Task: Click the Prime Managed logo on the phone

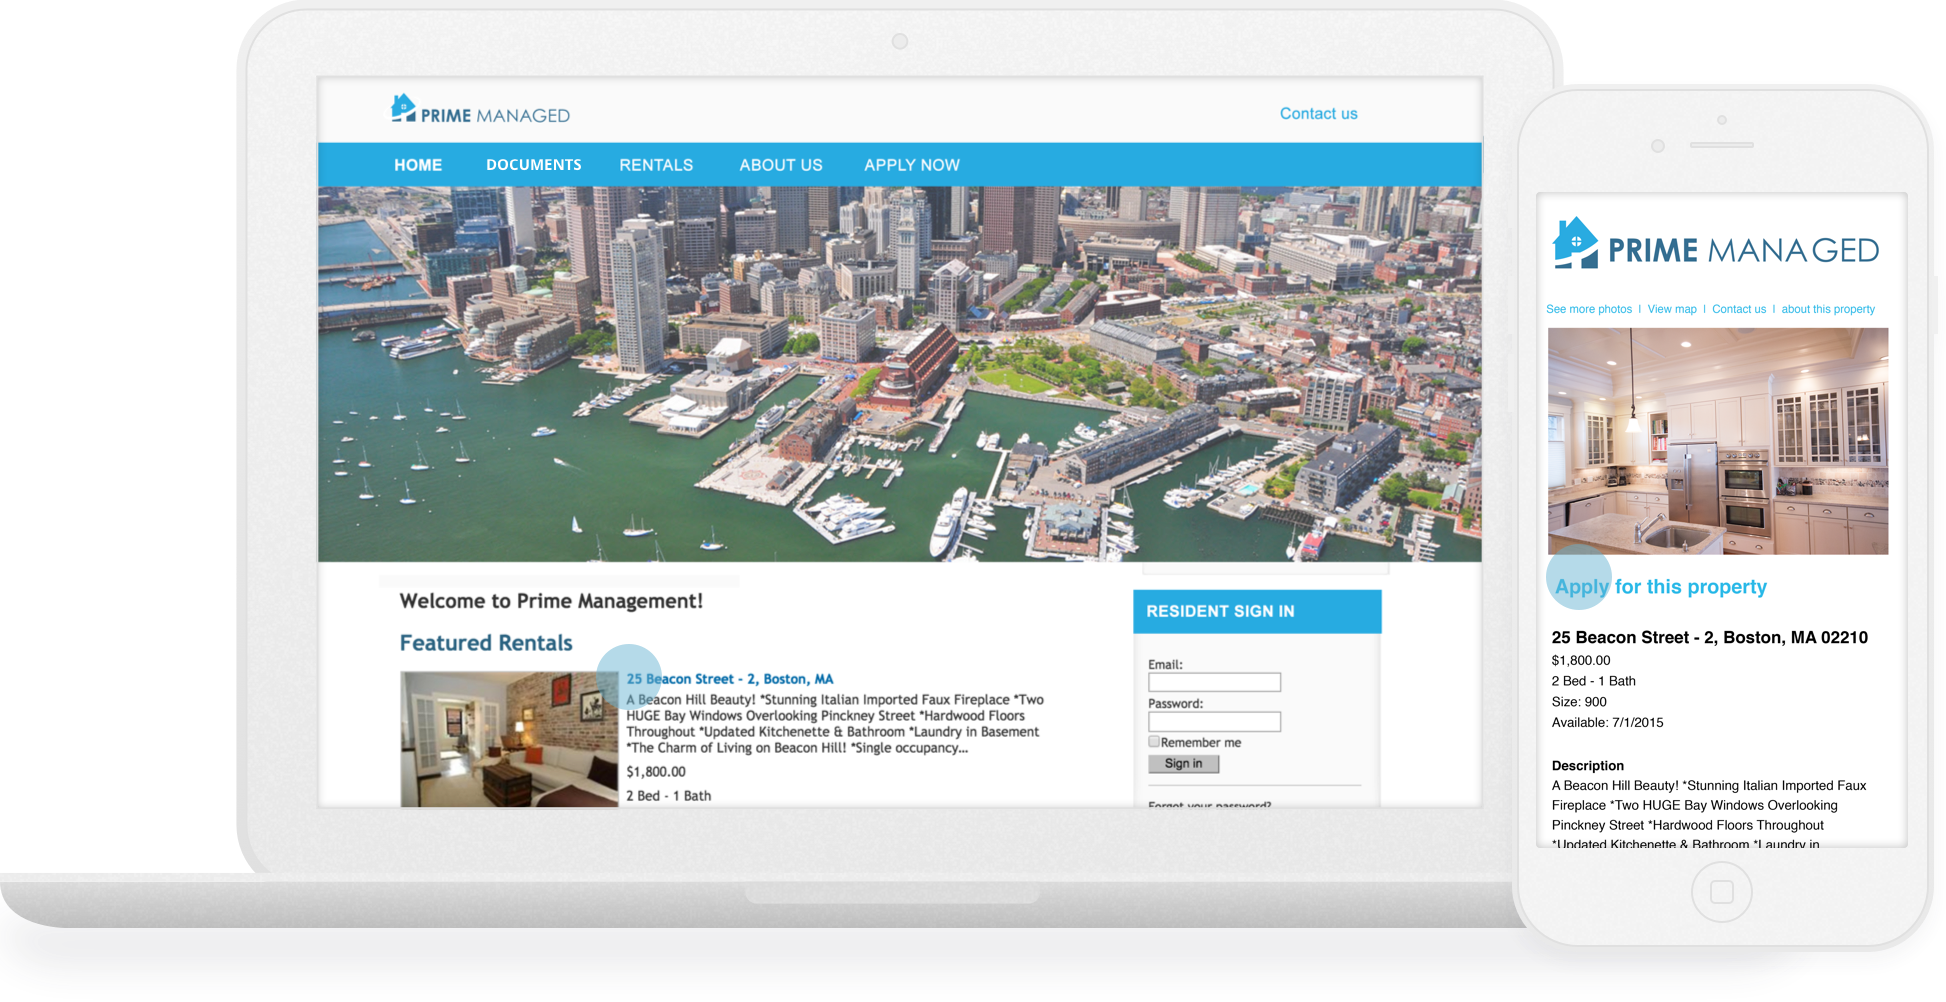Action: [1716, 244]
